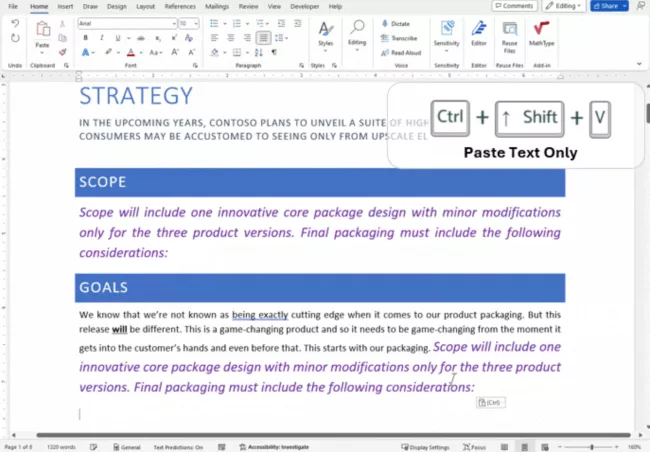Activate the Format Painter brush
The height and width of the screenshot is (452, 650).
coord(63,52)
